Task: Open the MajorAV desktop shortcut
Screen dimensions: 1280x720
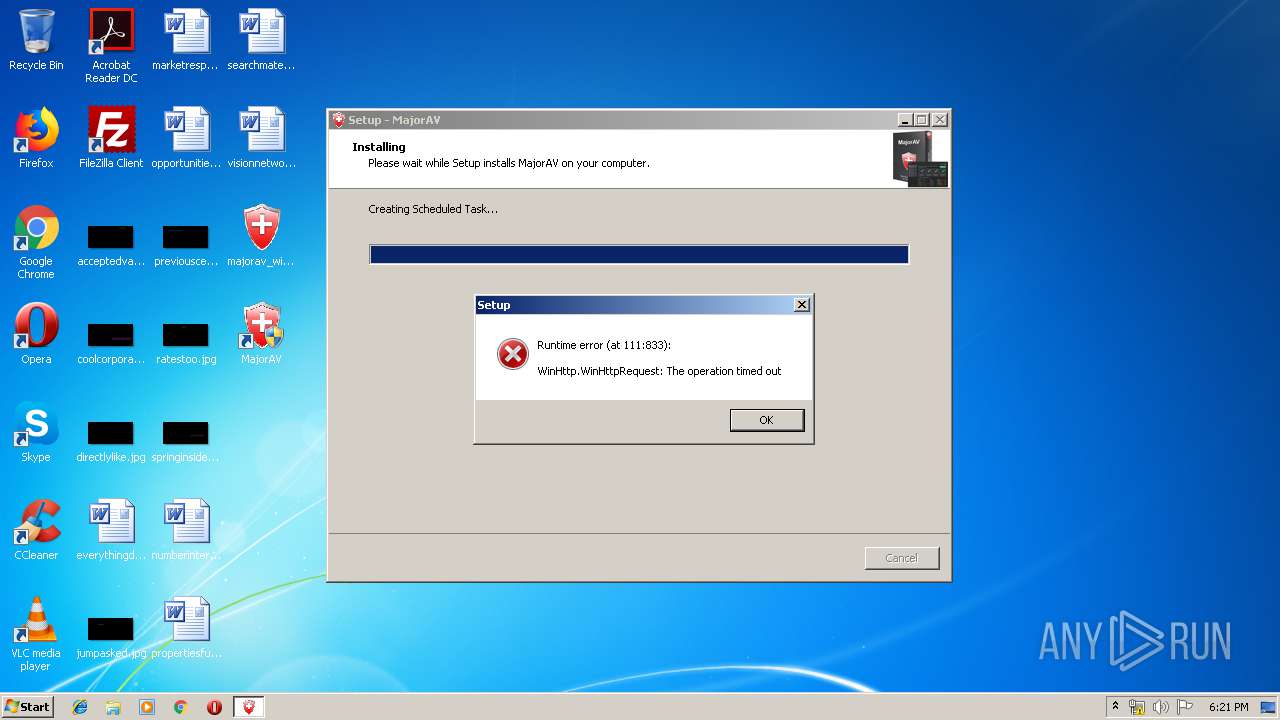Action: tap(261, 334)
